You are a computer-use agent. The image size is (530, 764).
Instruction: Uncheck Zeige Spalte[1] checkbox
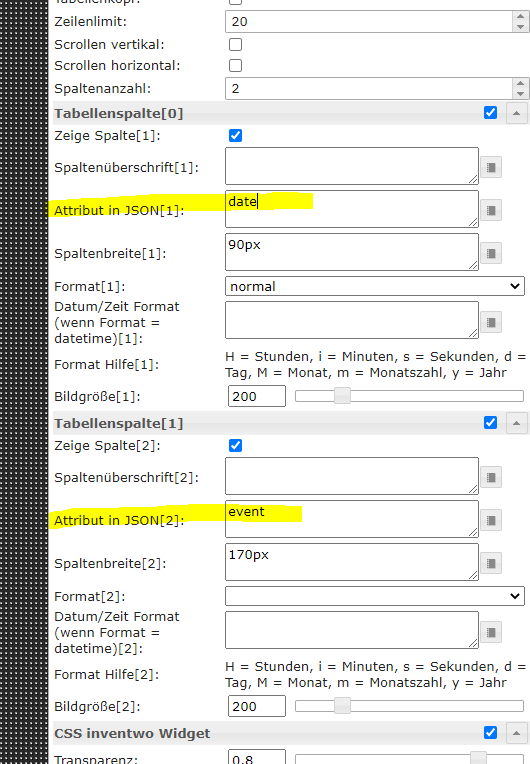[x=235, y=135]
